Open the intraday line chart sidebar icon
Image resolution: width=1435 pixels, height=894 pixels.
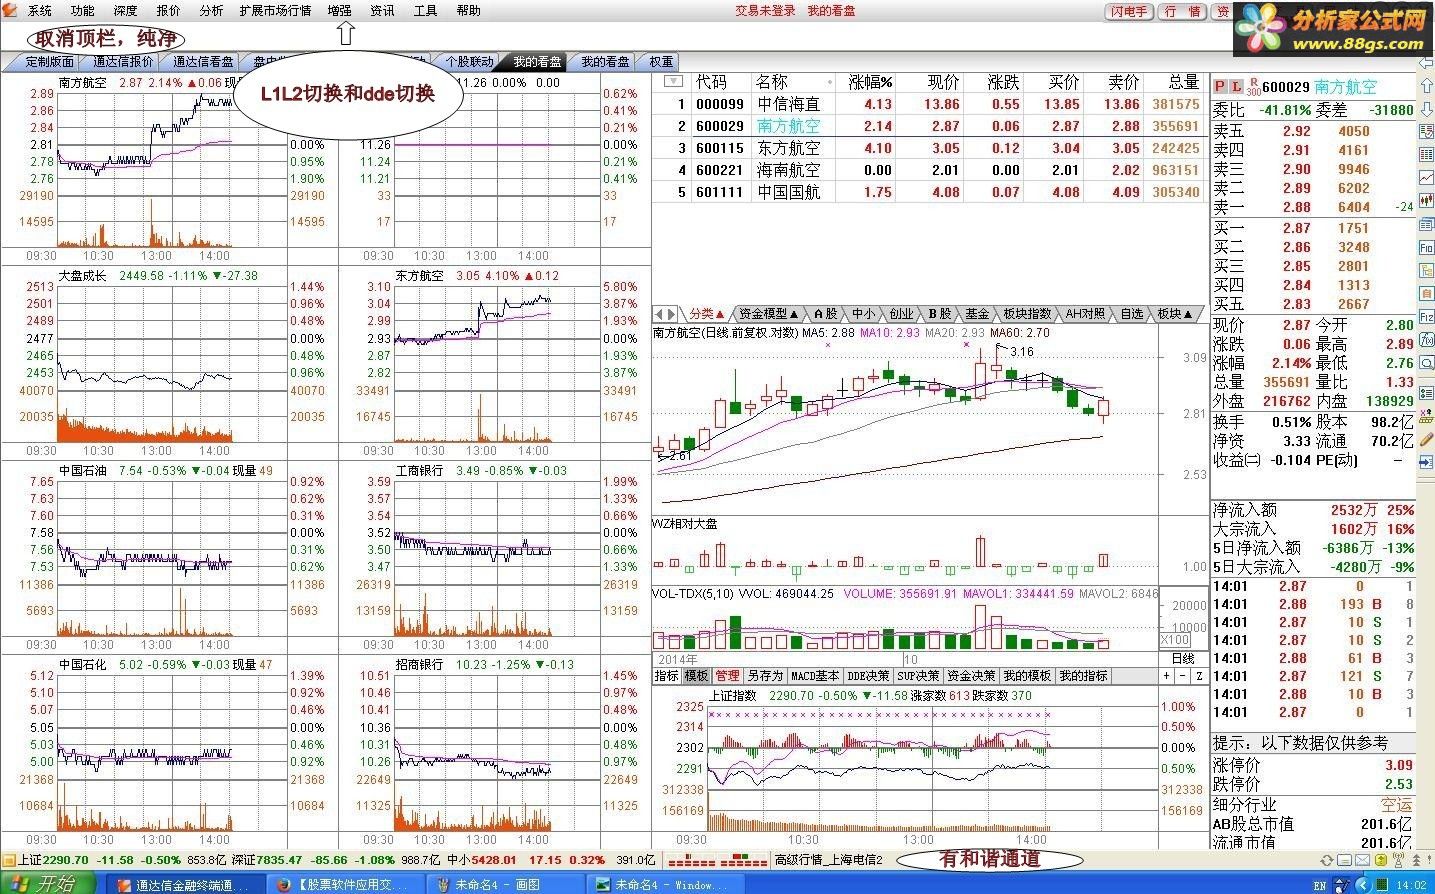click(x=1426, y=177)
